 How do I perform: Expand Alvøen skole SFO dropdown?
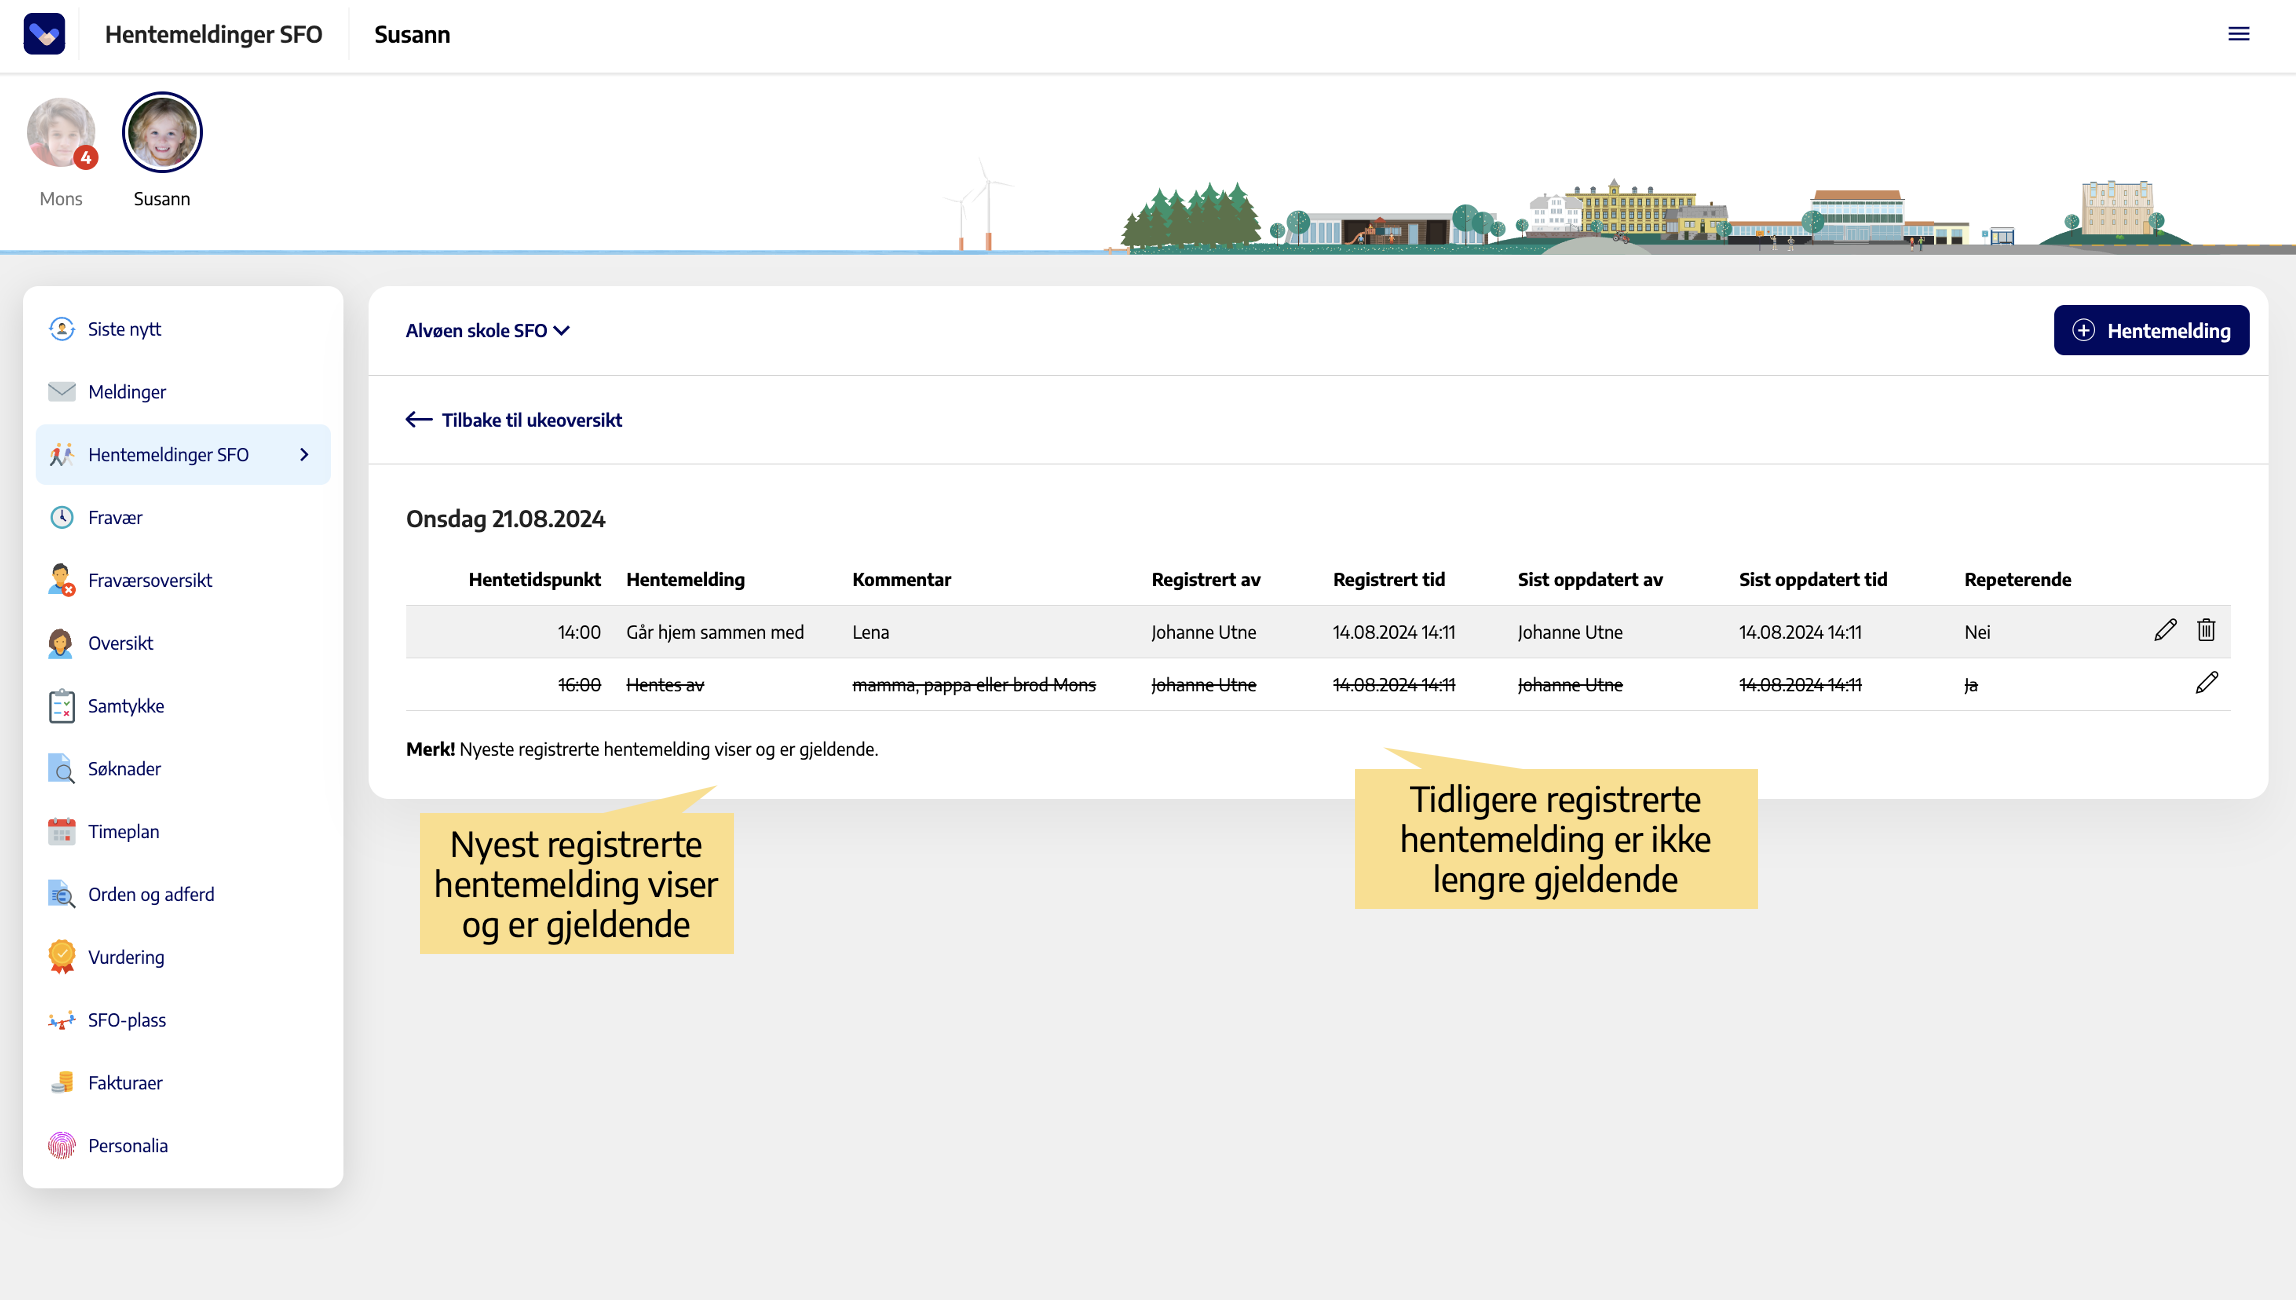tap(487, 331)
